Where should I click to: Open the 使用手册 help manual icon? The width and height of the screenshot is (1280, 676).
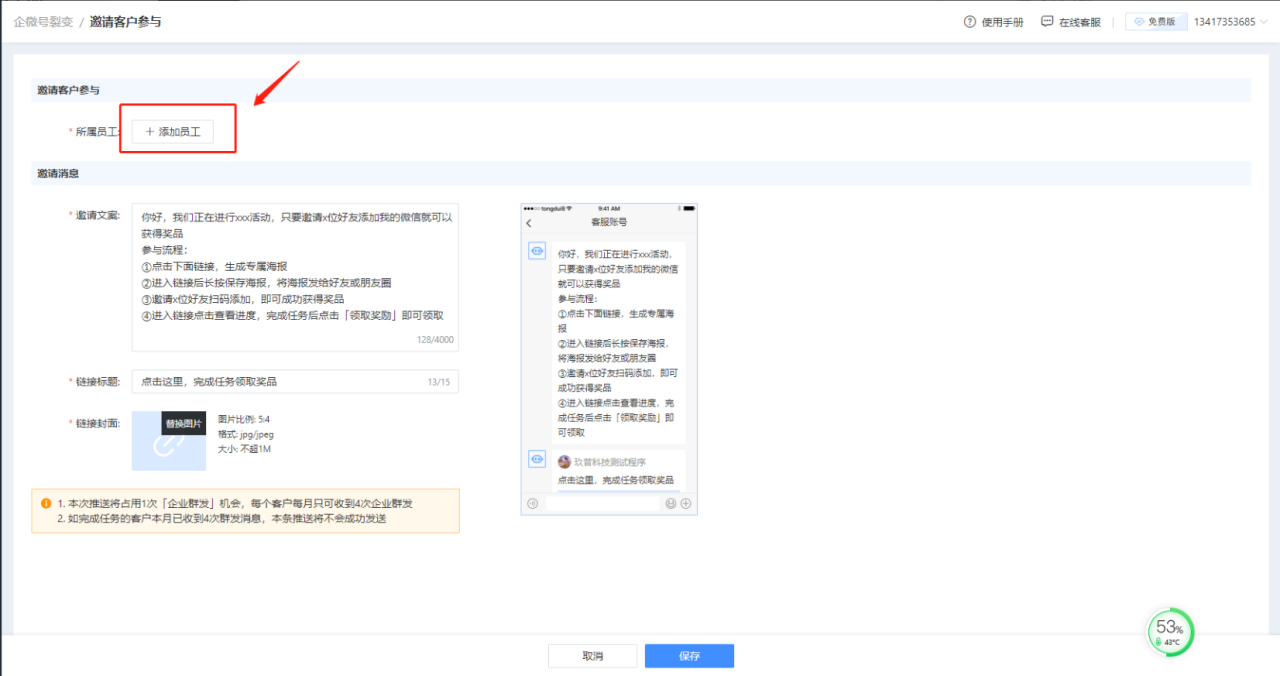[968, 21]
